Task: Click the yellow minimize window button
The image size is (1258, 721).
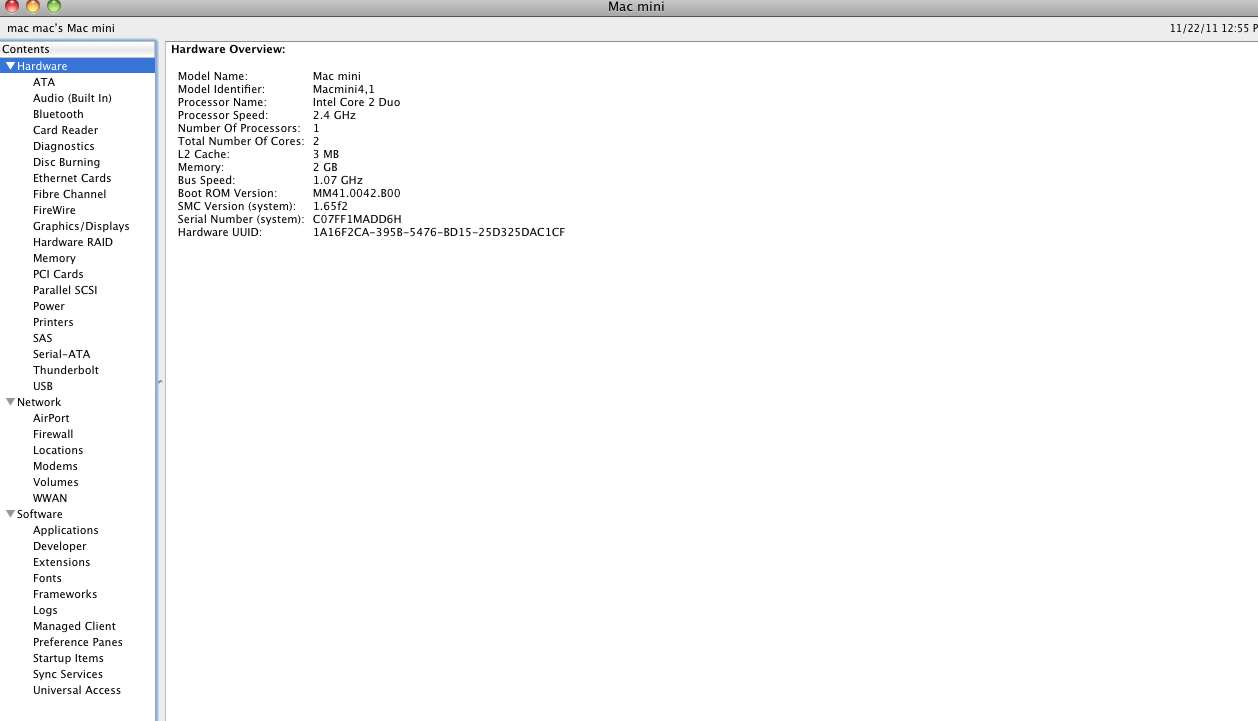Action: [x=33, y=7]
